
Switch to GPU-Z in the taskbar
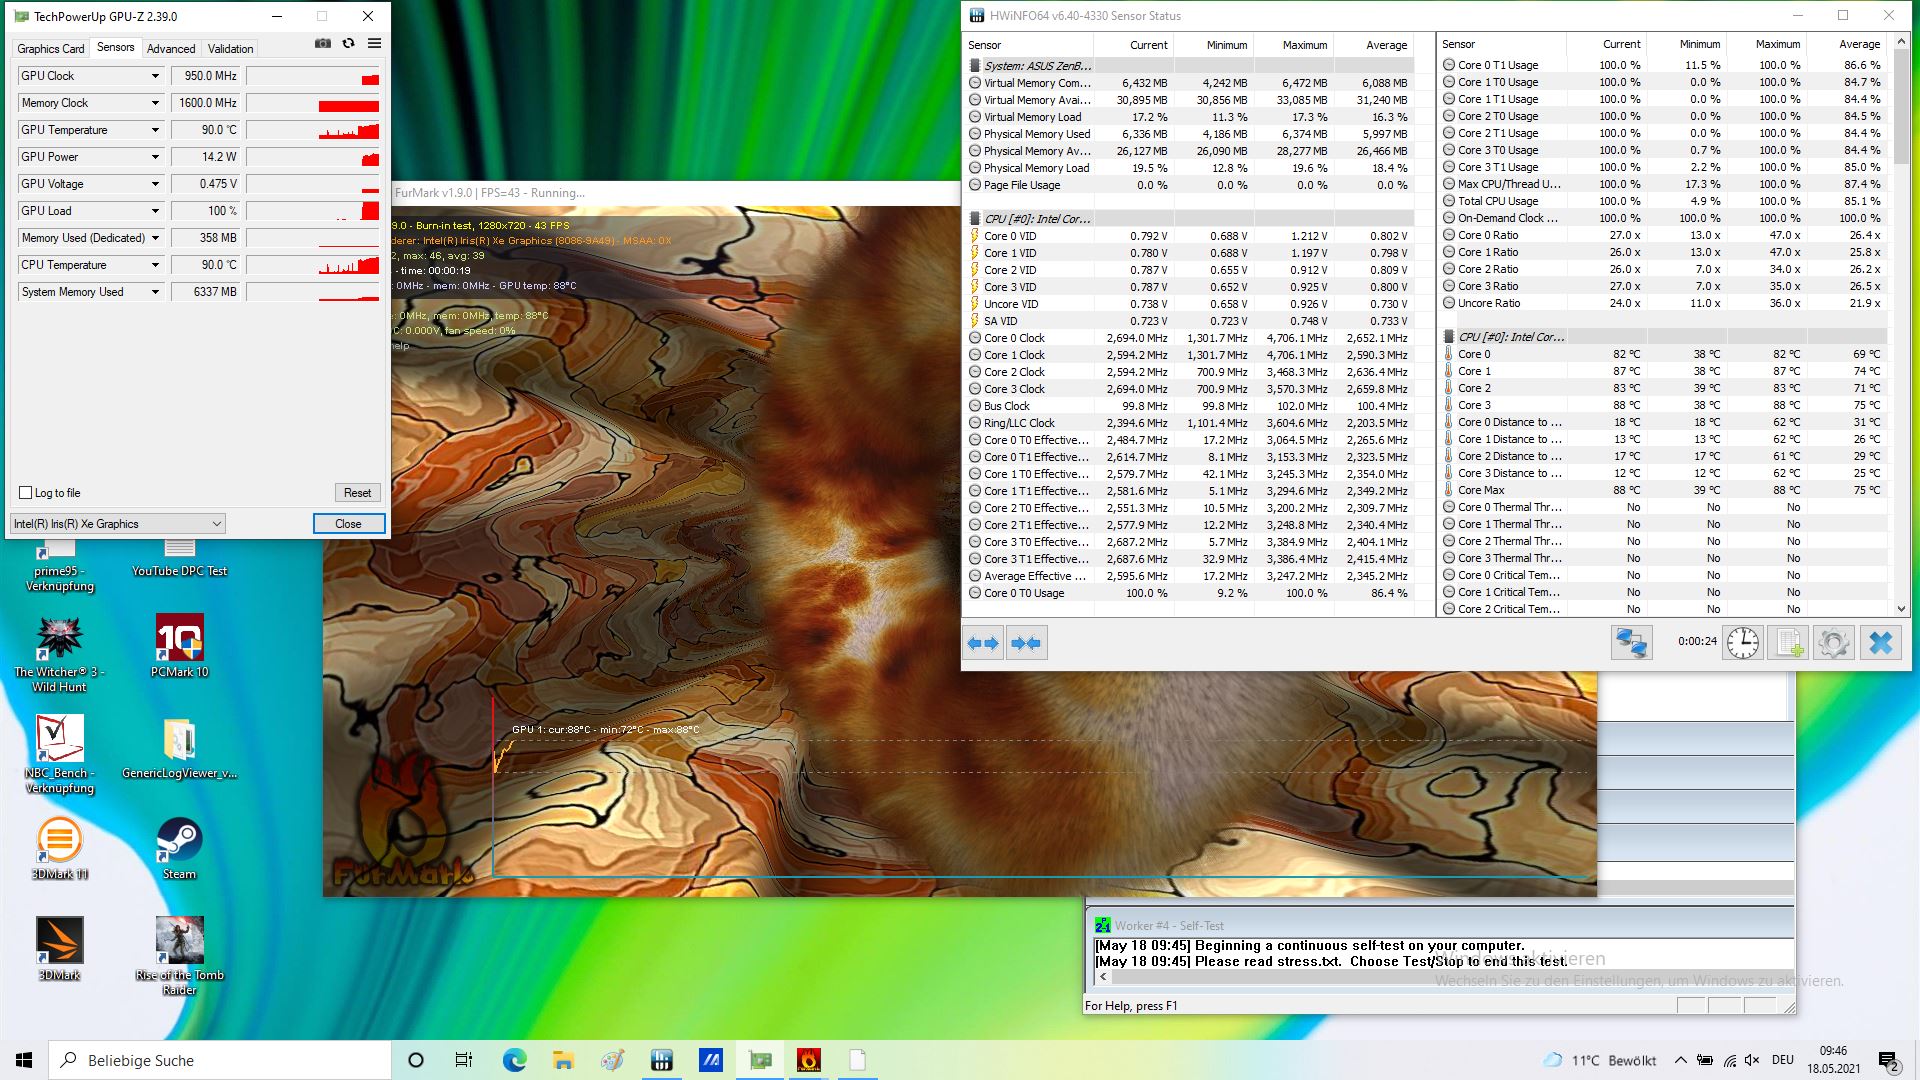tap(759, 1060)
